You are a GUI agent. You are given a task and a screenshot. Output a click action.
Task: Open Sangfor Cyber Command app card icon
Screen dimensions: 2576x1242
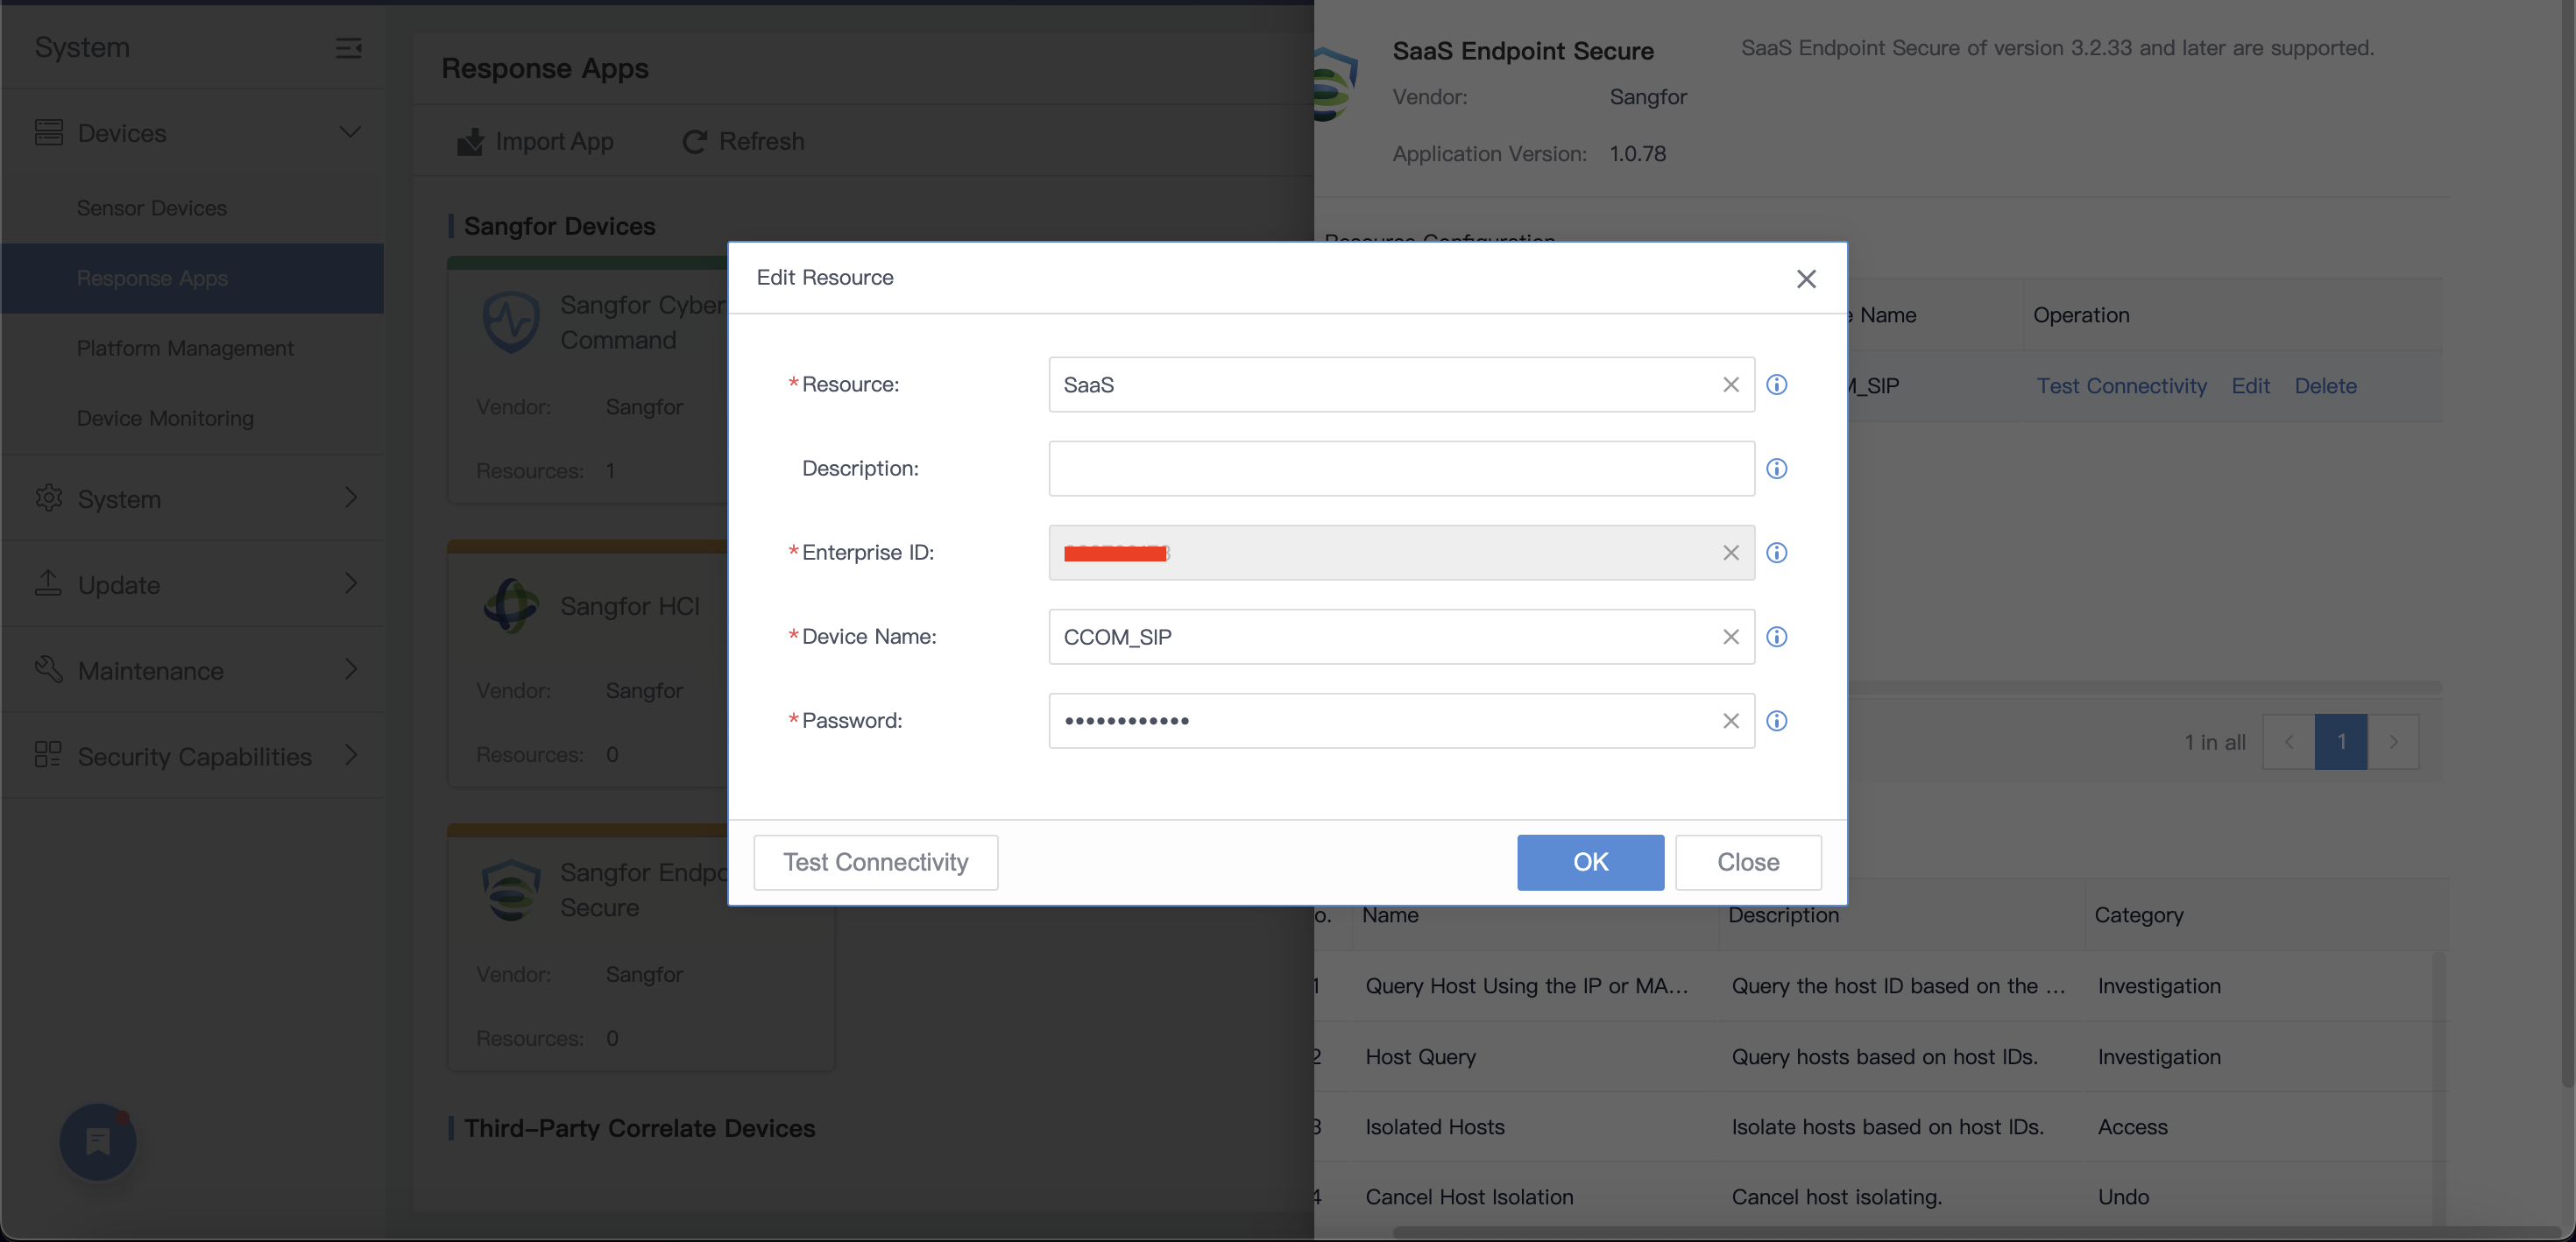(511, 322)
